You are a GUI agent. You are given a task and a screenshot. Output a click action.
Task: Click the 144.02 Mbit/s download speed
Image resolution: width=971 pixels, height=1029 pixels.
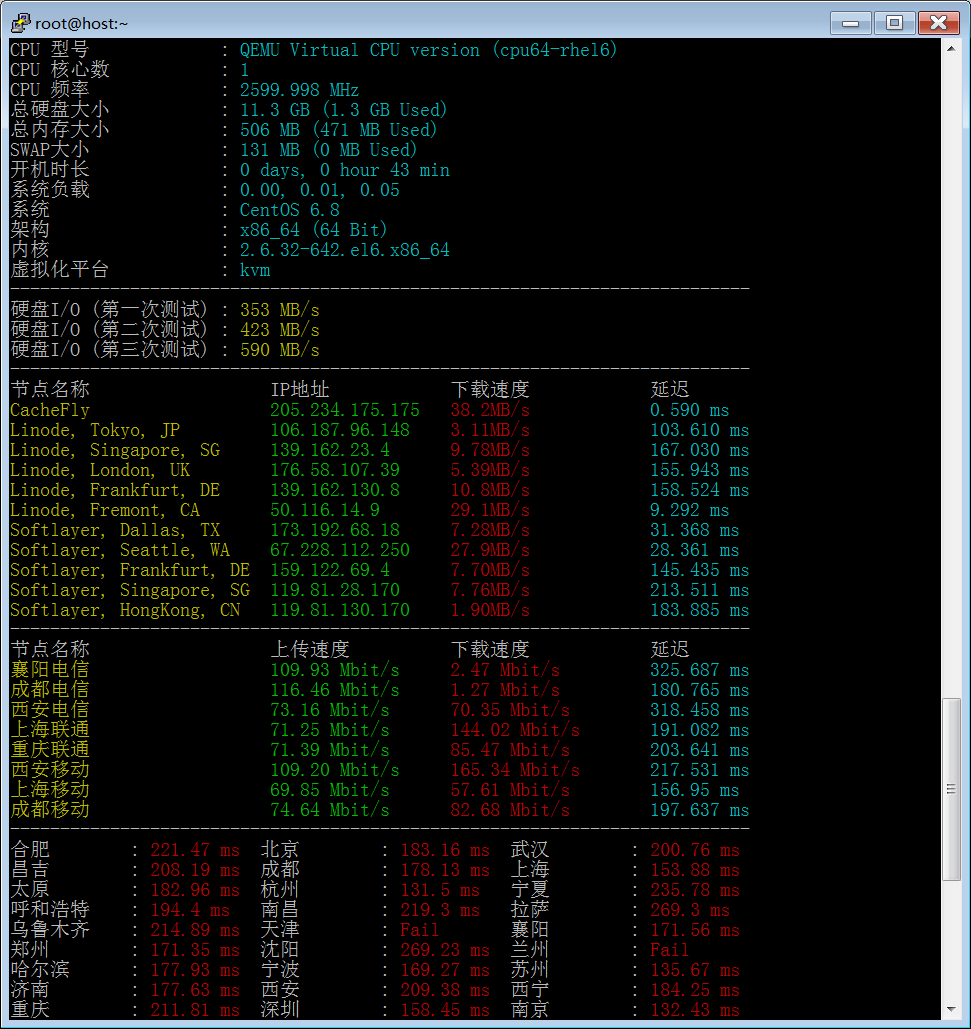(515, 730)
